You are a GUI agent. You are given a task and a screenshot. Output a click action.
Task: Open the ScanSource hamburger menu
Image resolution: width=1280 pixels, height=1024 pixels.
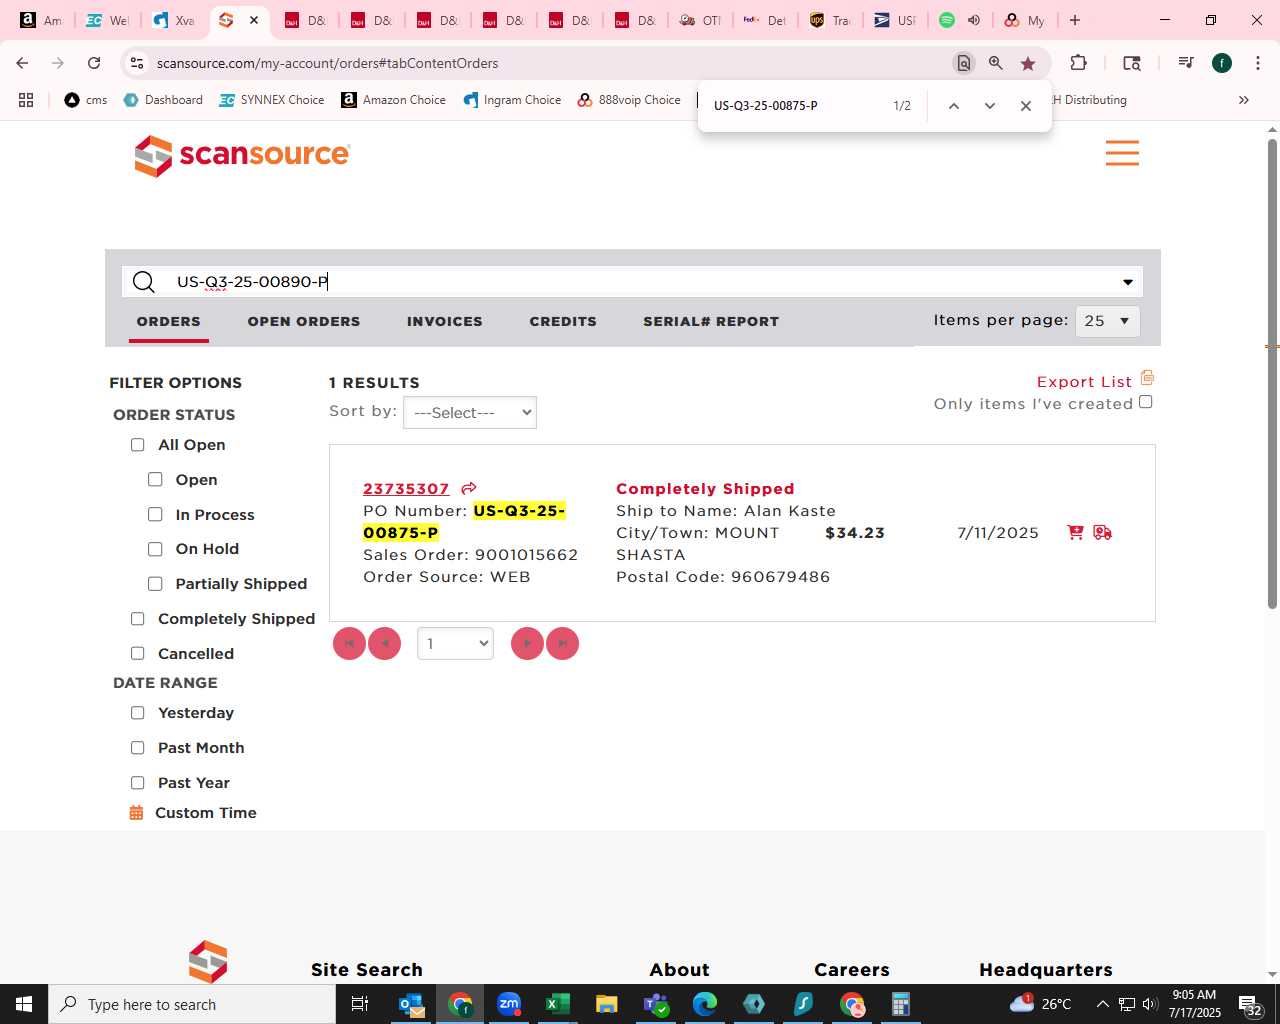point(1122,153)
